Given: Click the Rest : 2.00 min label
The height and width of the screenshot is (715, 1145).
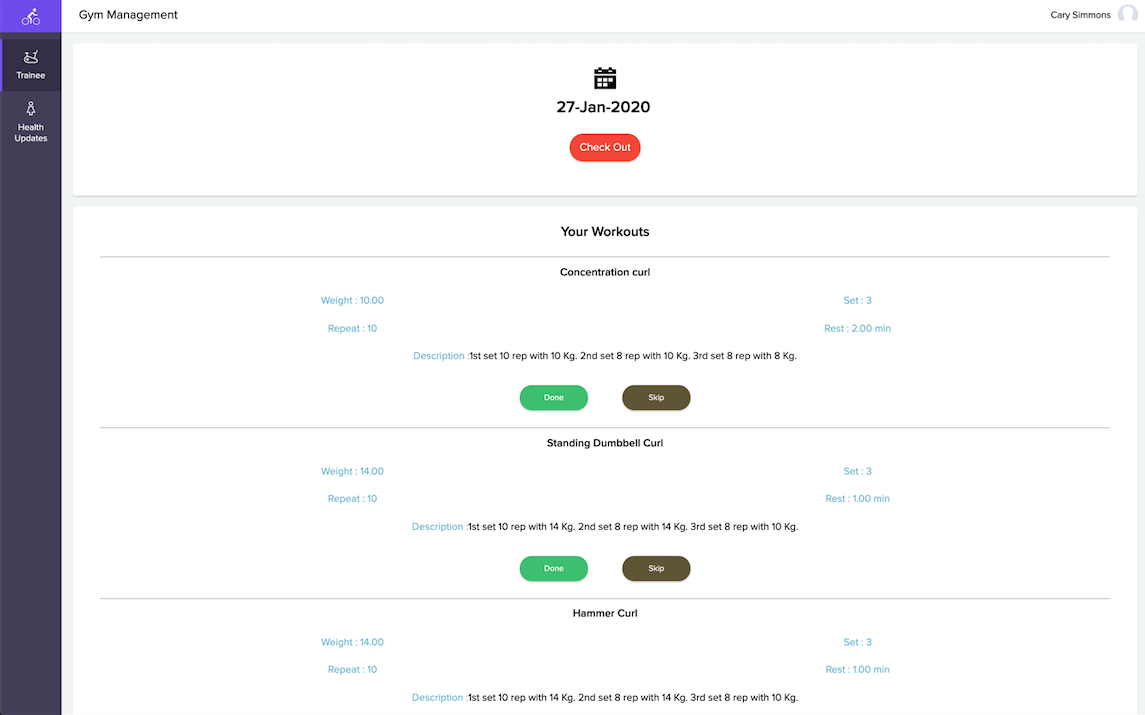Looking at the screenshot, I should click(x=858, y=329).
